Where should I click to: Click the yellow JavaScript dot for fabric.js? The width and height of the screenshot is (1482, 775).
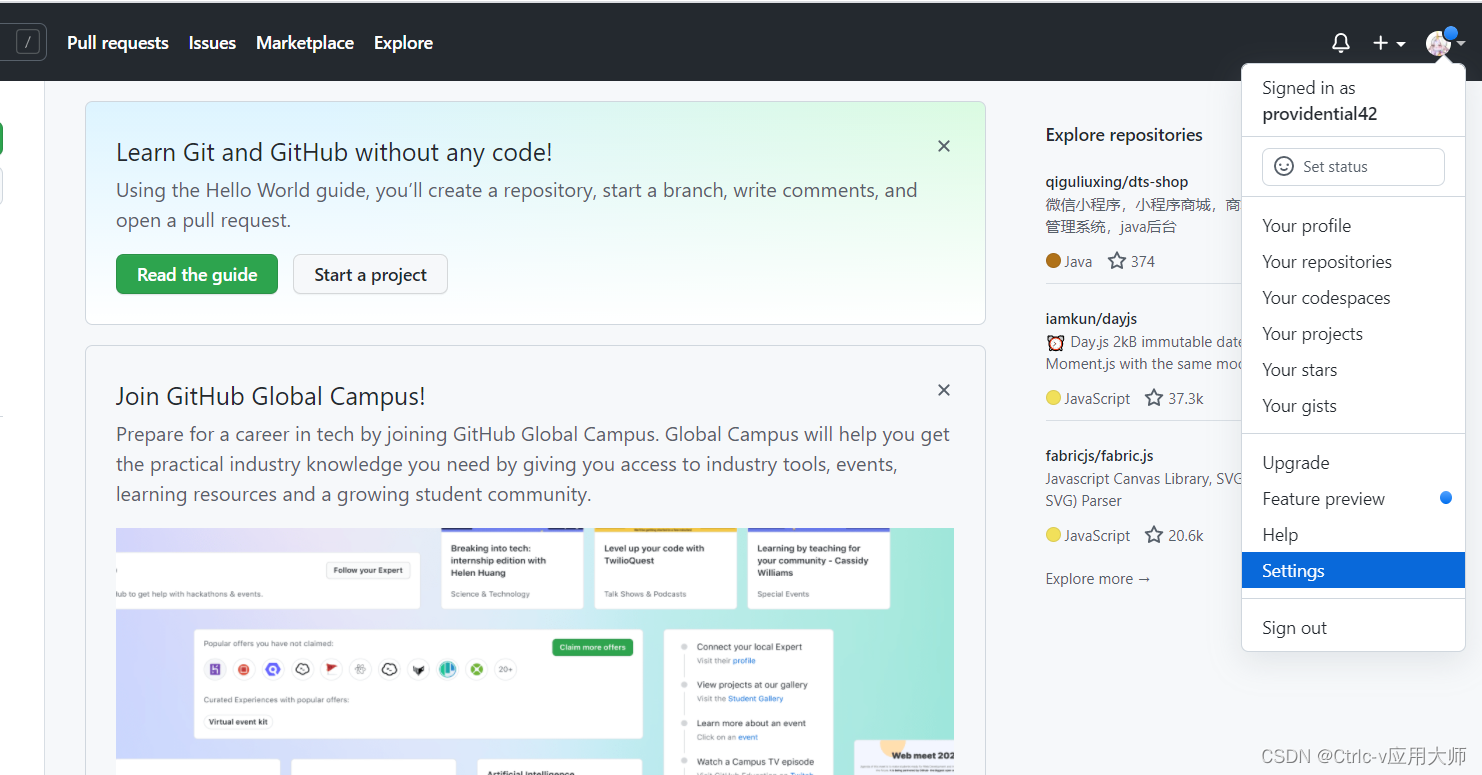pos(1053,535)
